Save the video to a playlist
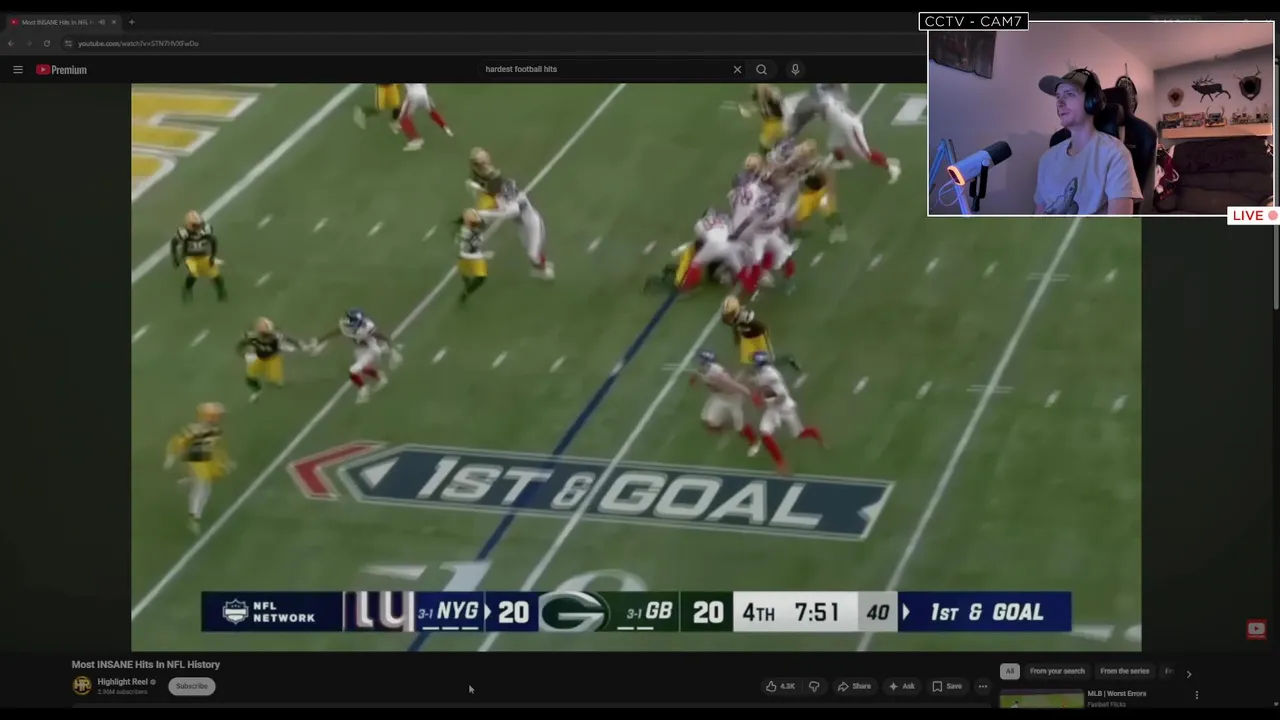The height and width of the screenshot is (720, 1280). [947, 686]
